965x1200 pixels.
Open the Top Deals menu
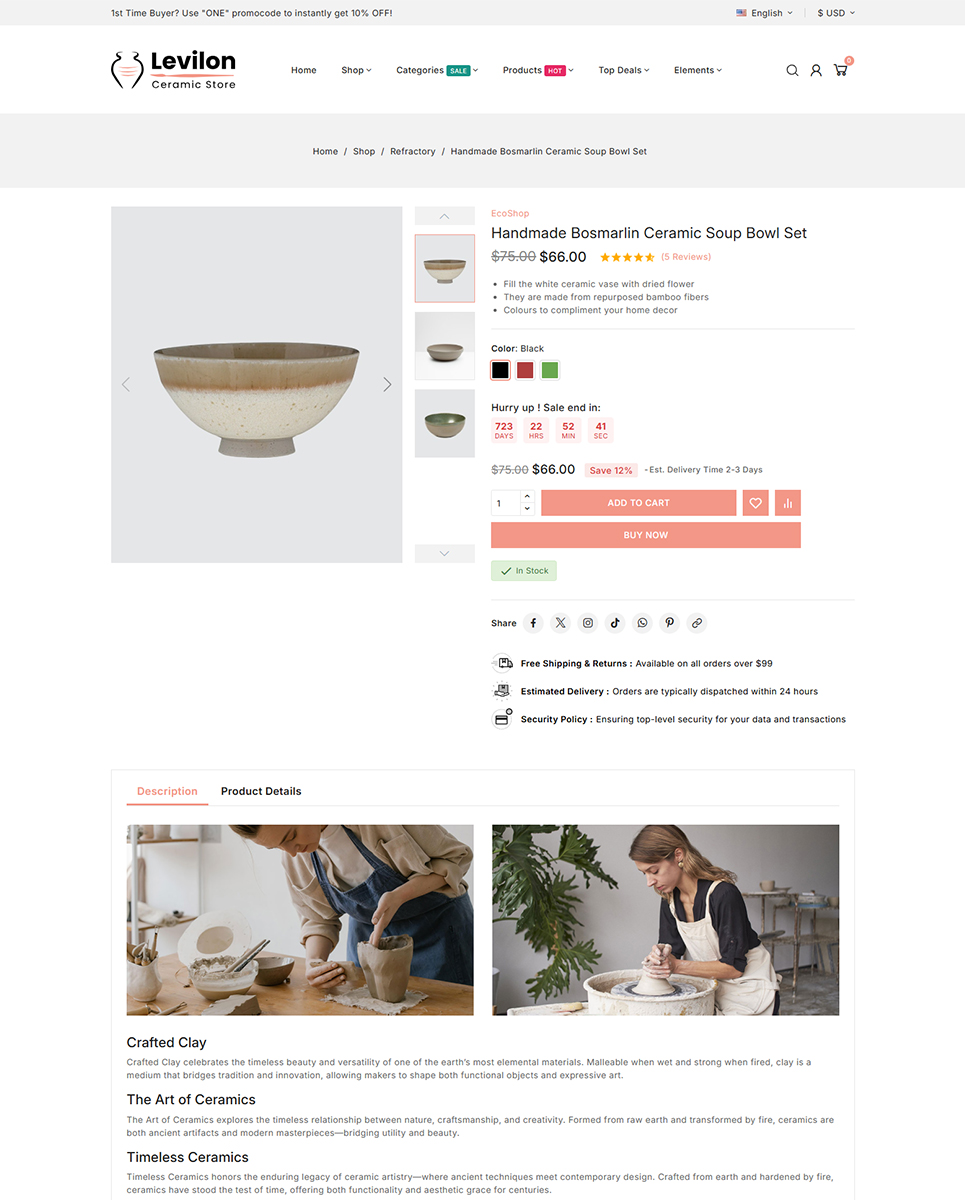point(624,70)
